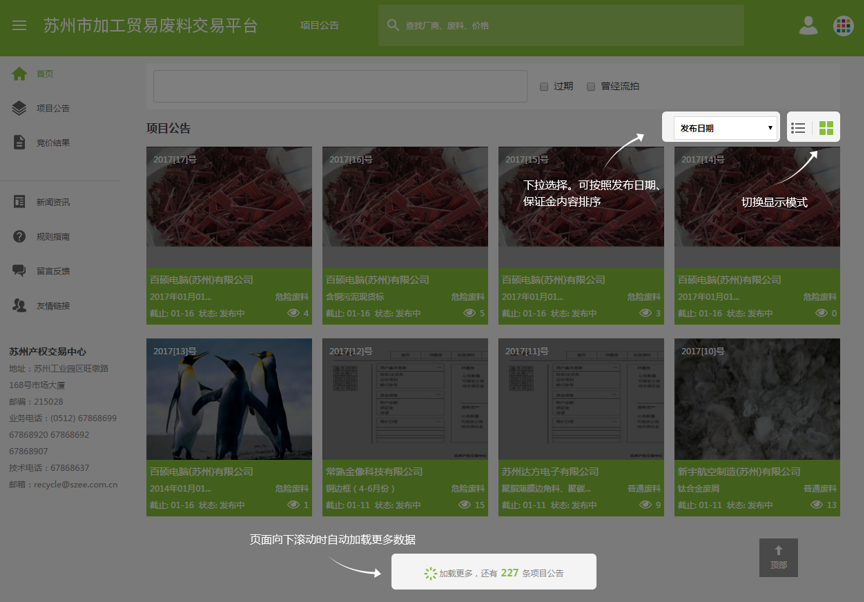
Task: Open 留言反馈 sidebar item
Action: tap(53, 271)
